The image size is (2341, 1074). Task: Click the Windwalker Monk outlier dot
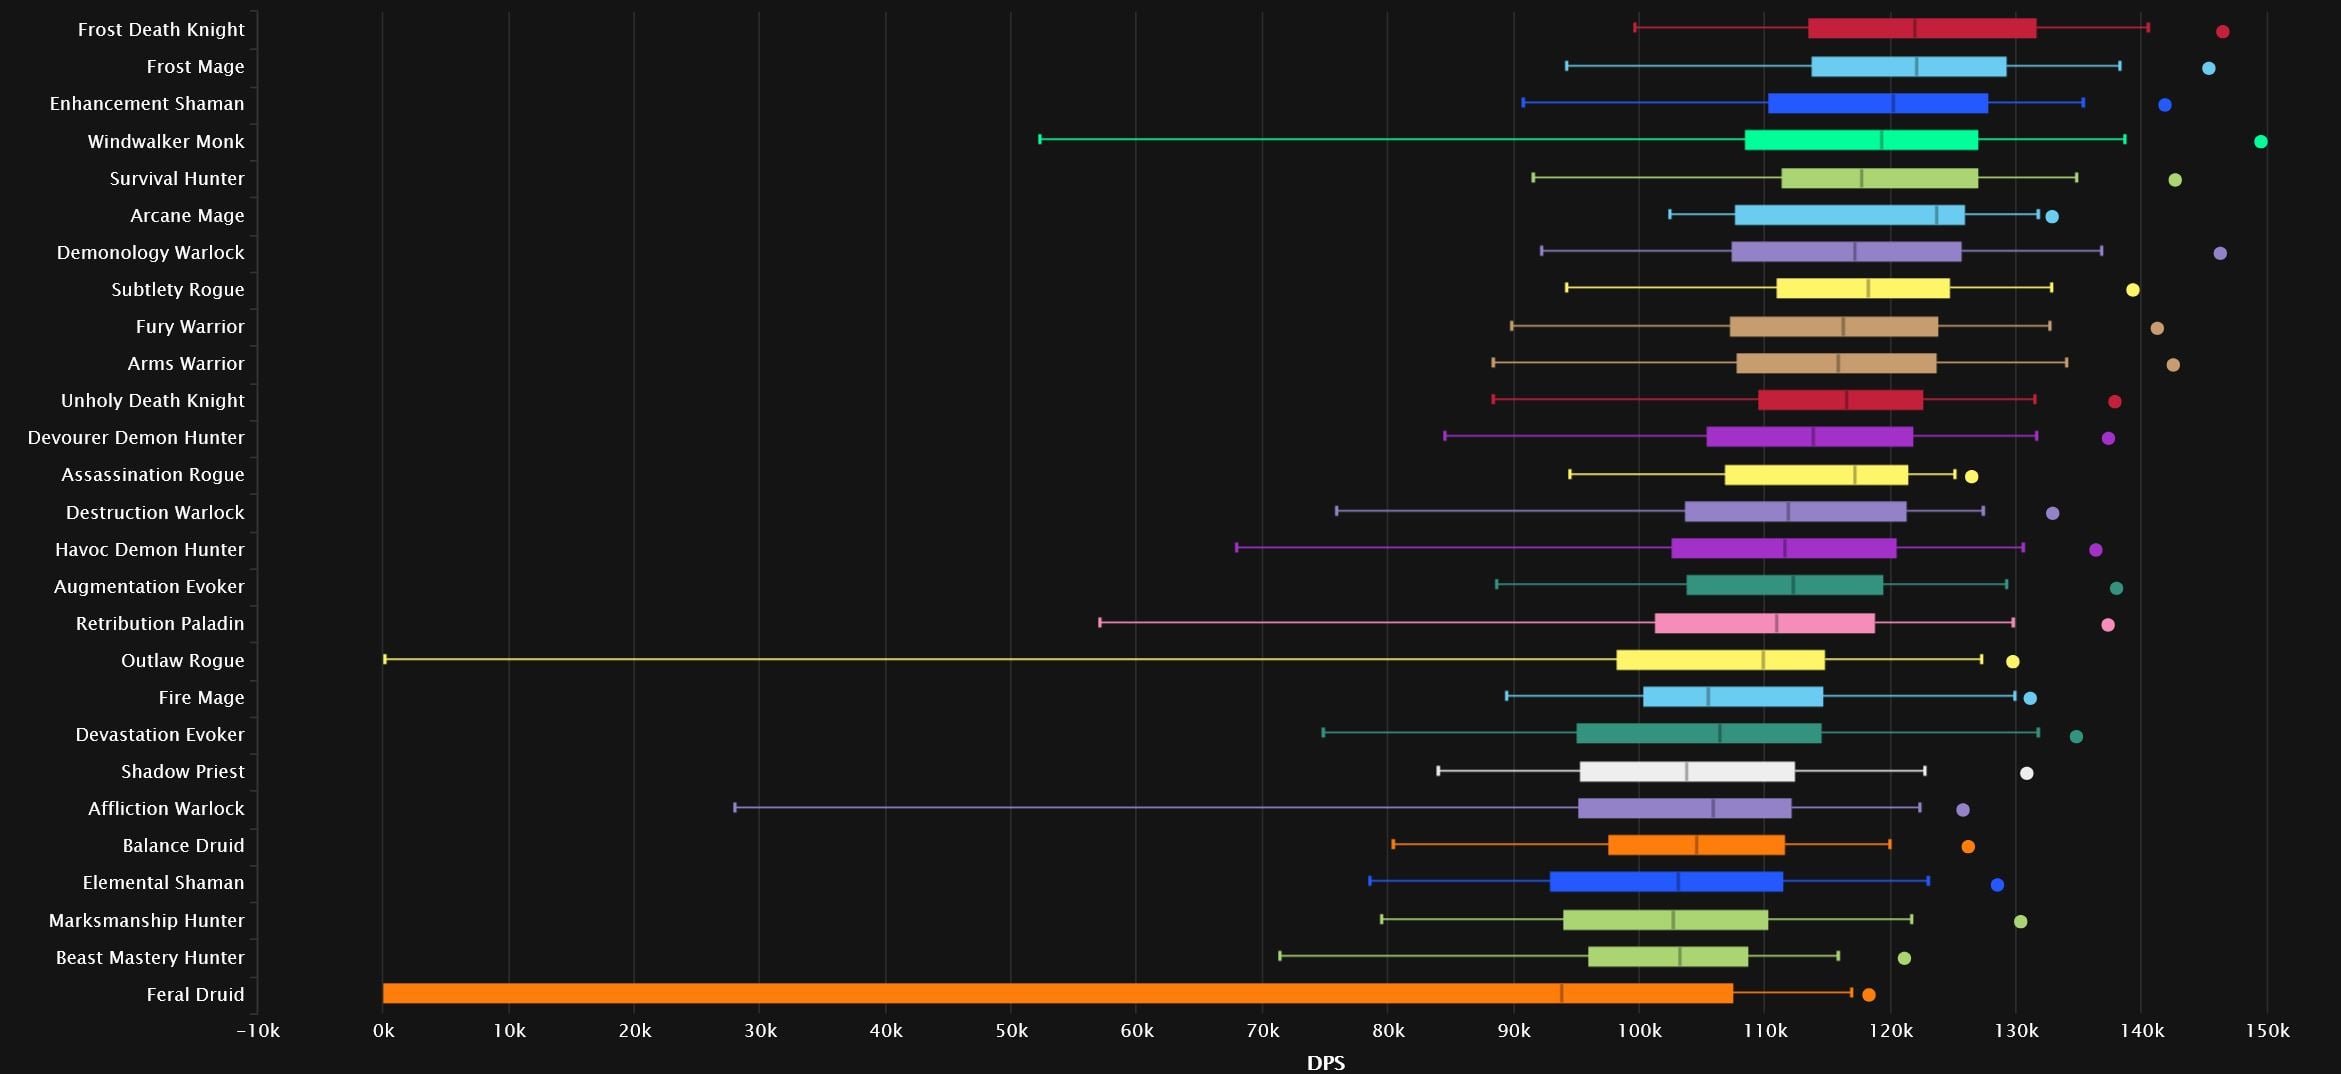coord(2260,142)
